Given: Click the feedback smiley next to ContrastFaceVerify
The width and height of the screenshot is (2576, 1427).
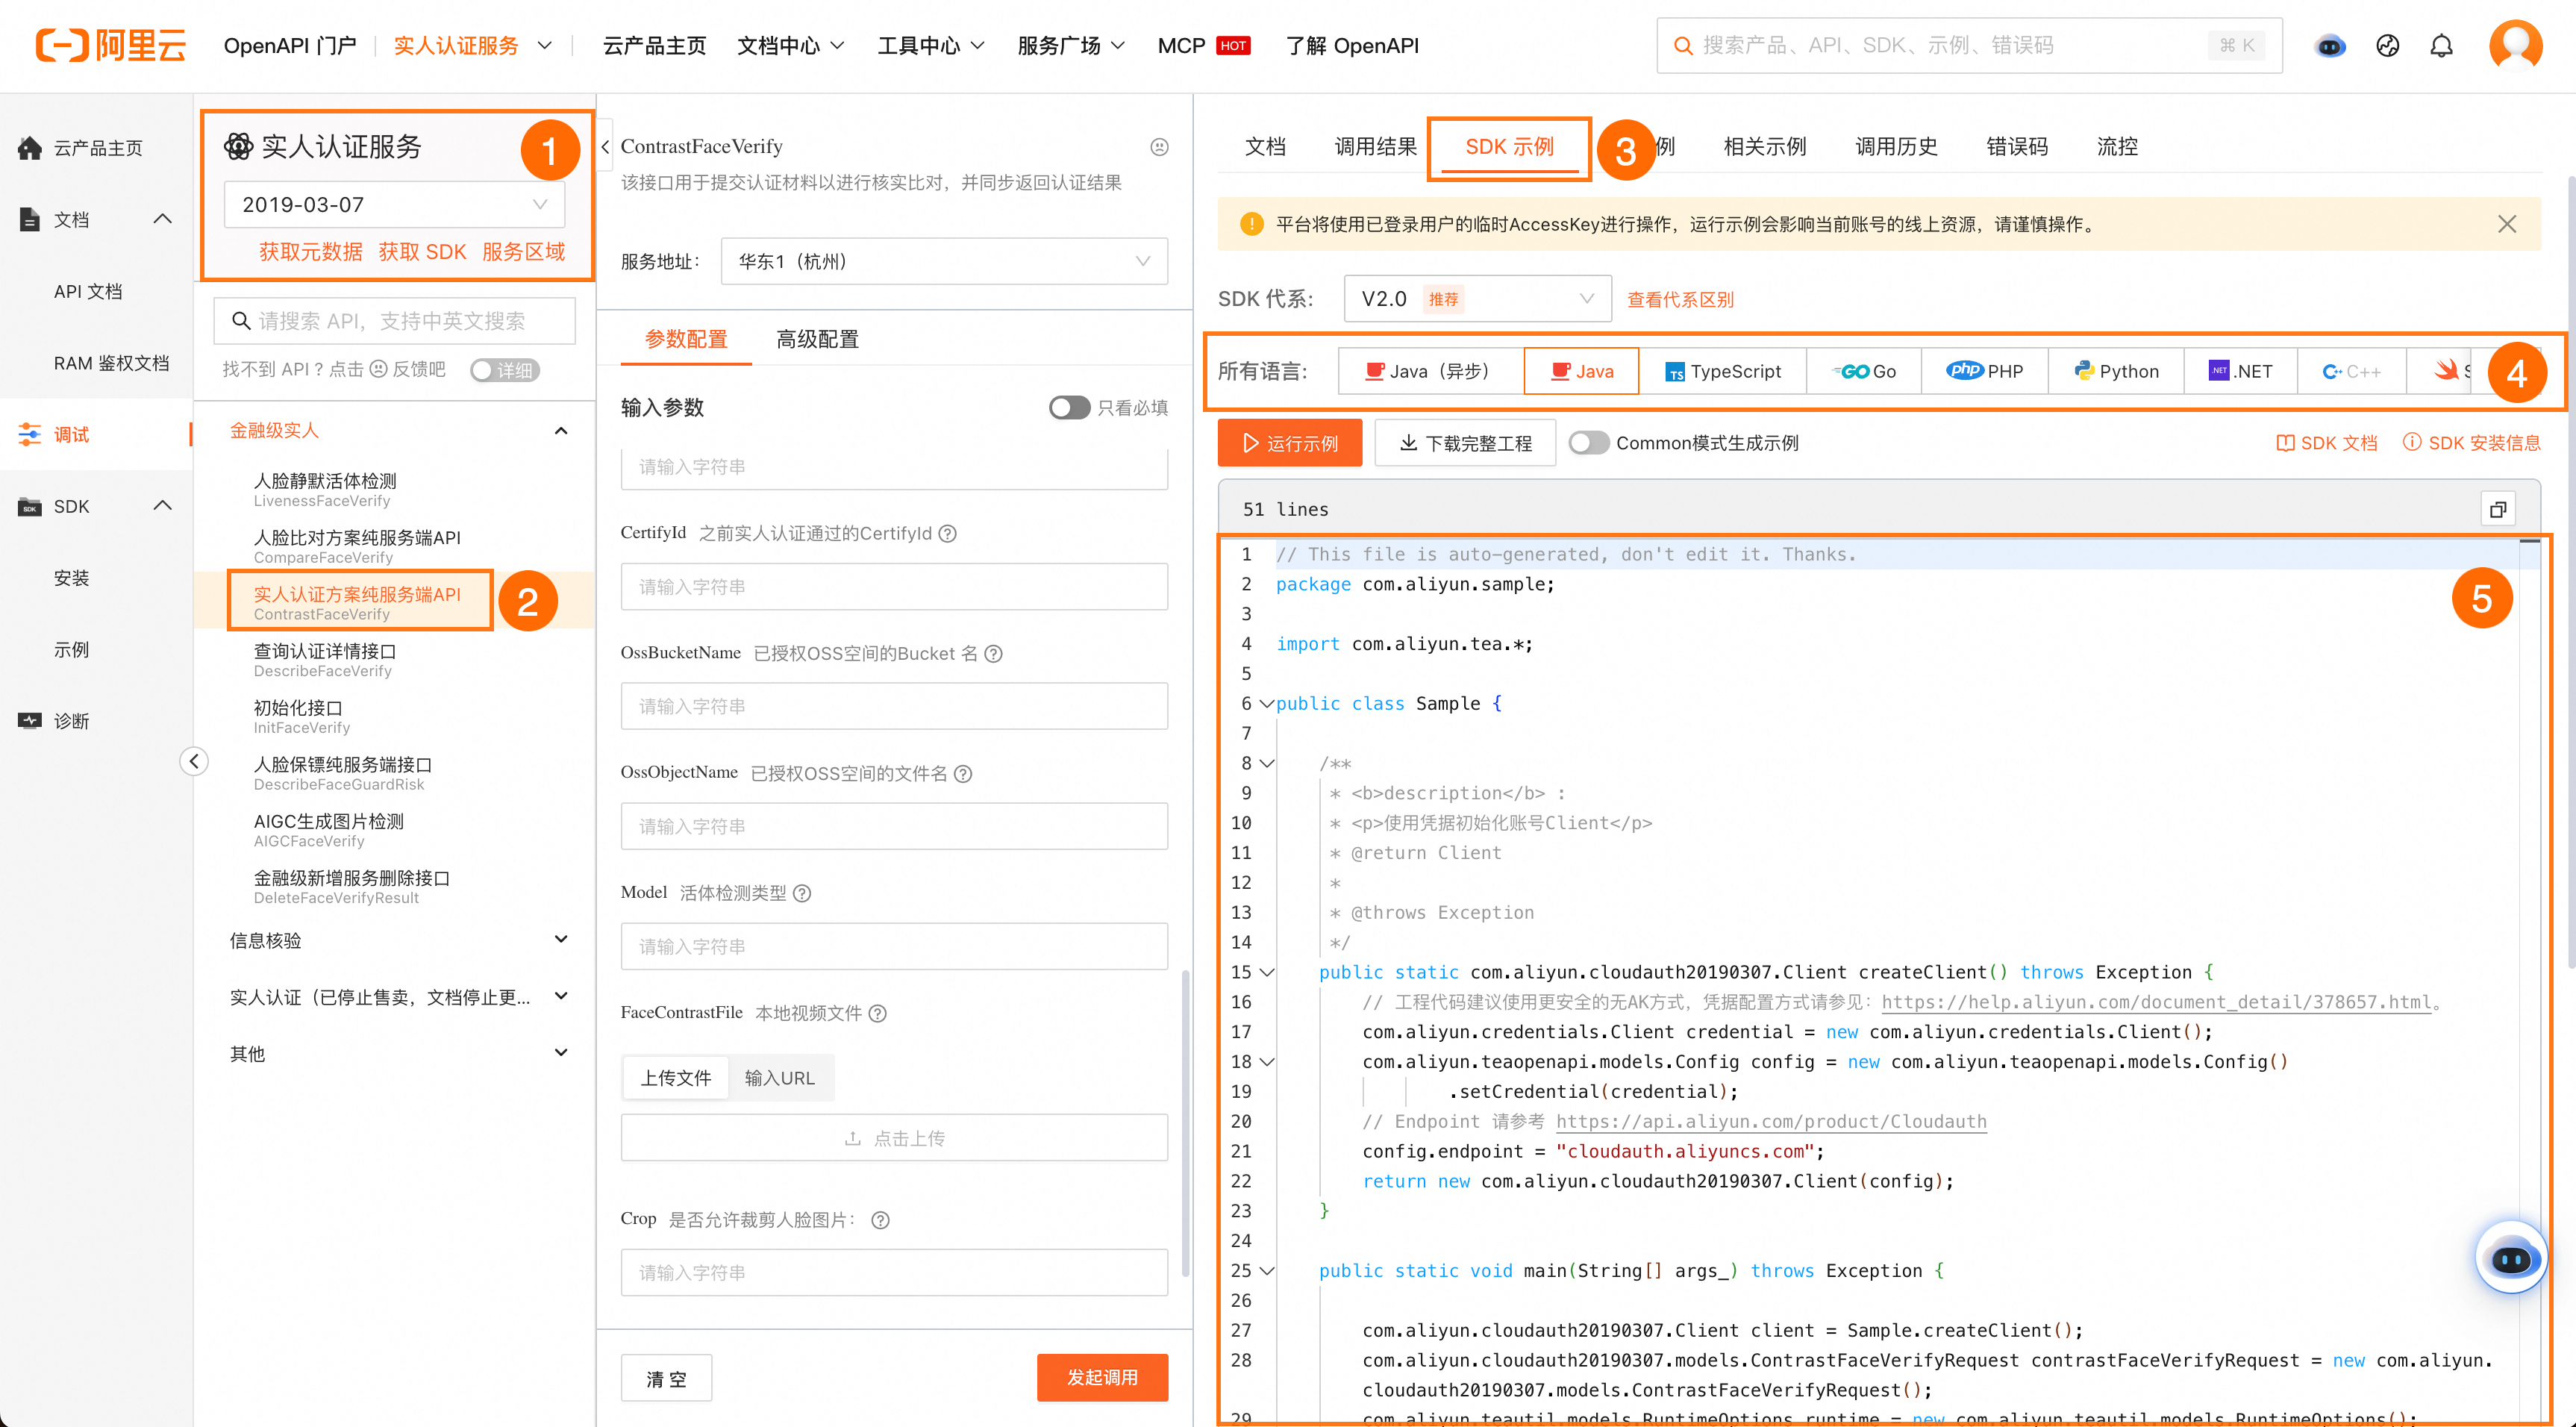Looking at the screenshot, I should (x=1159, y=147).
